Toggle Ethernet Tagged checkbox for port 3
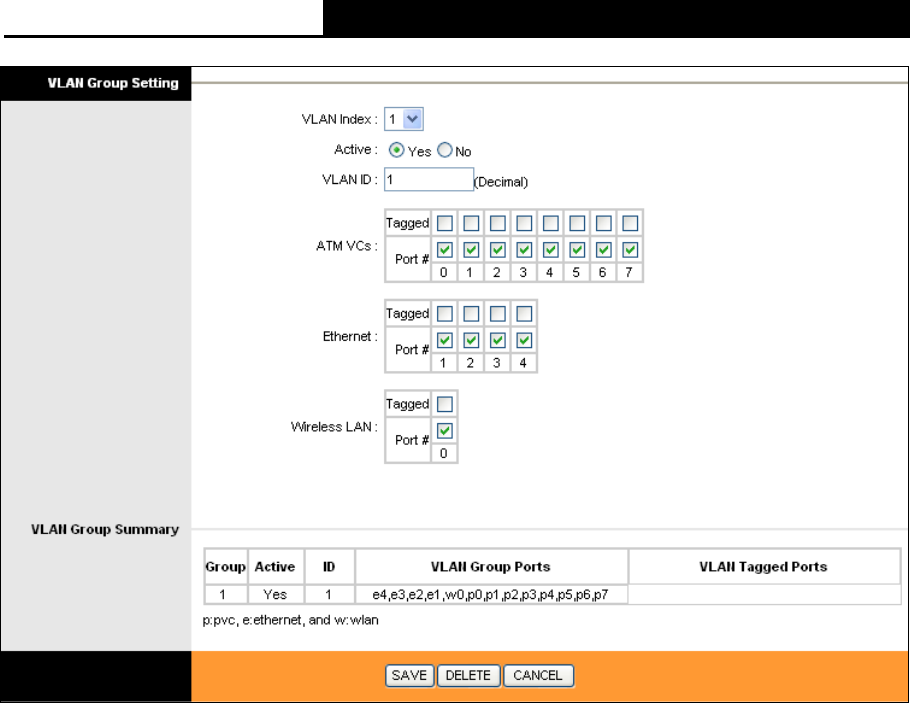This screenshot has height=703, width=910. coord(498,314)
